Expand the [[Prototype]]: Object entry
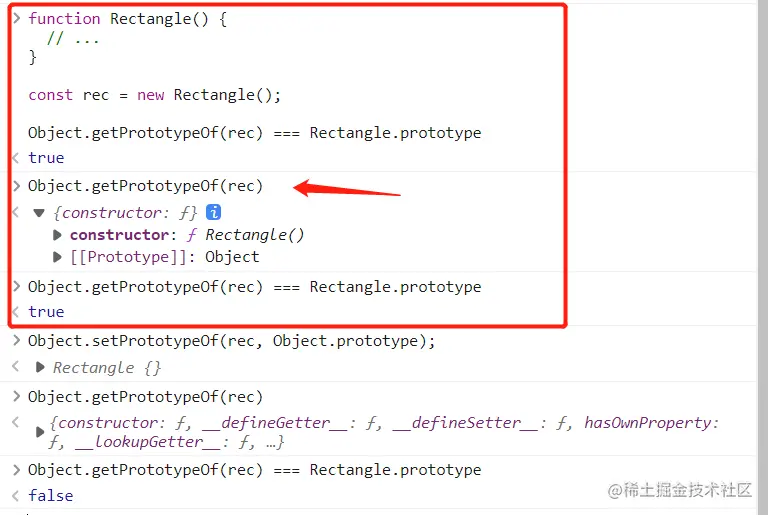Viewport: 768px width, 515px height. (58, 257)
